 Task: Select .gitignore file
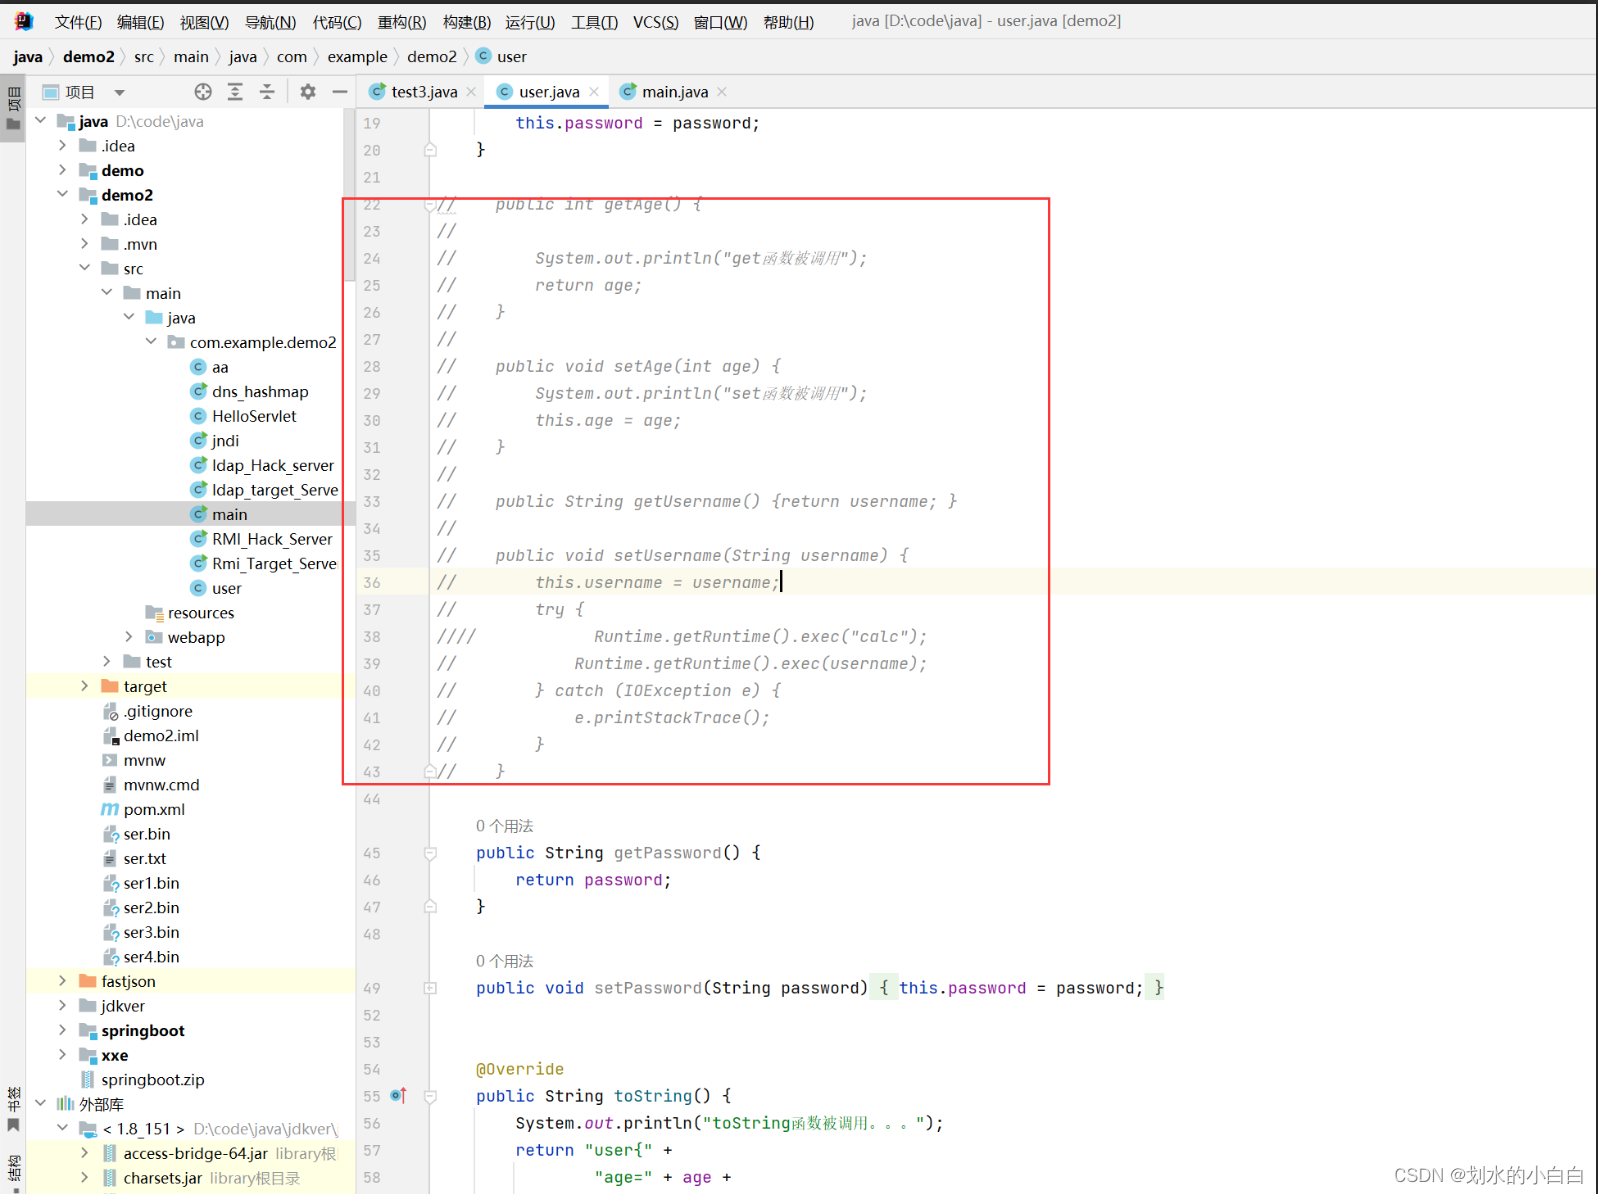[x=147, y=711]
